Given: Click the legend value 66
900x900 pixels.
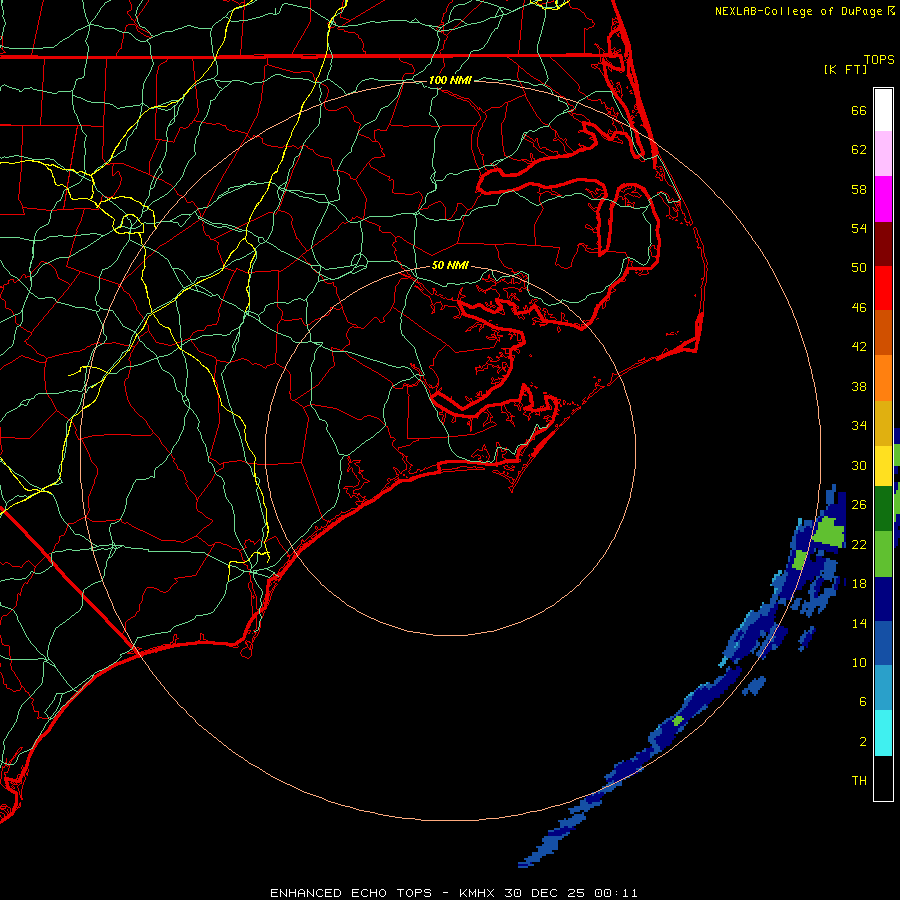Looking at the screenshot, I should (859, 110).
